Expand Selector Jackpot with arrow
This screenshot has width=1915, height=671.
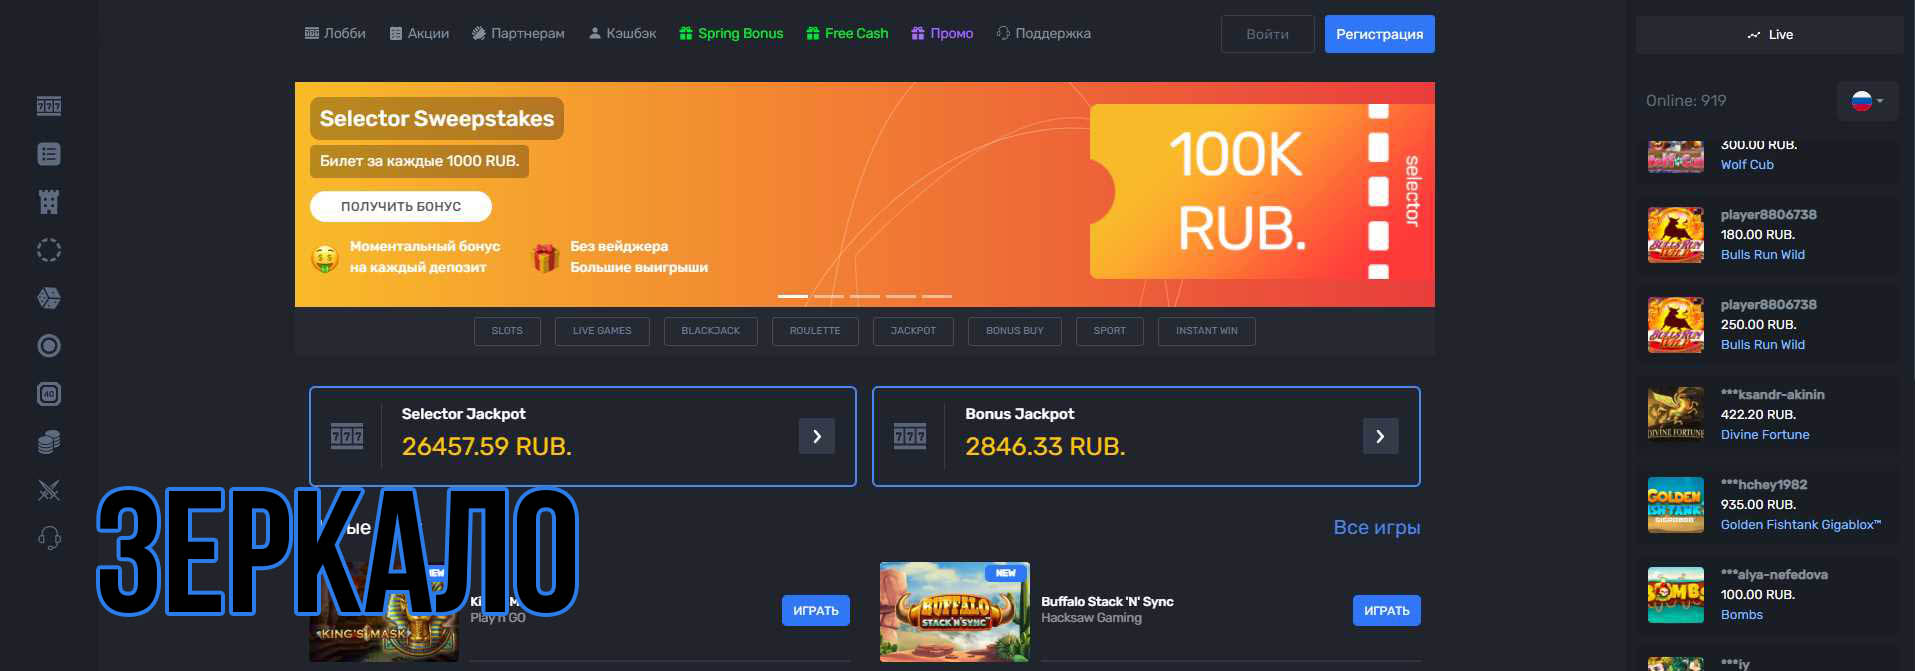(x=817, y=436)
